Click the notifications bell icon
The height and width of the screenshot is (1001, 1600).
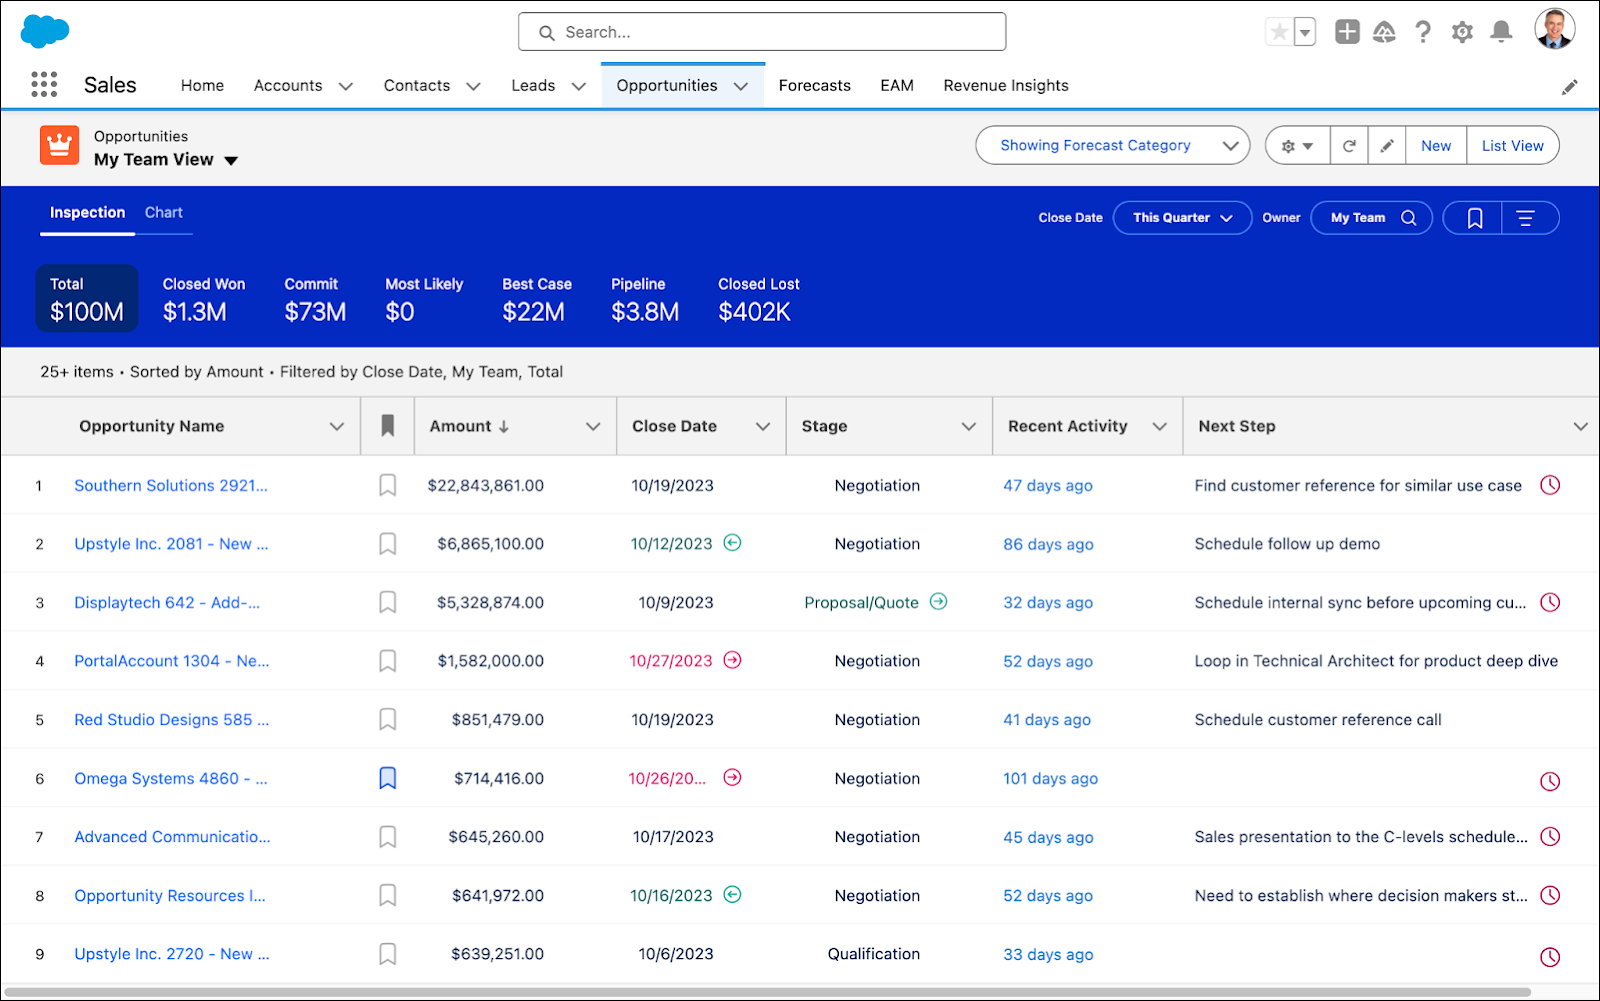(x=1501, y=32)
